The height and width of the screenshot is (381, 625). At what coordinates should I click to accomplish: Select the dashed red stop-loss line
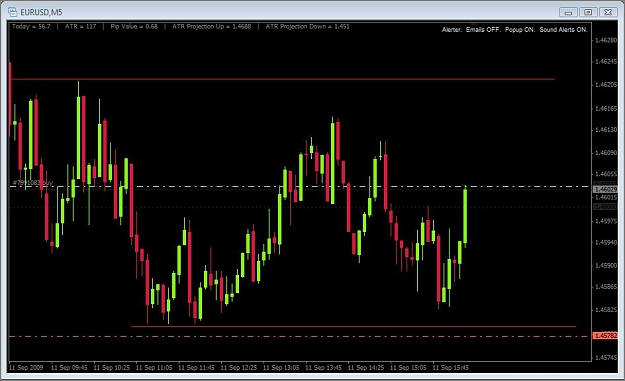pos(299,336)
